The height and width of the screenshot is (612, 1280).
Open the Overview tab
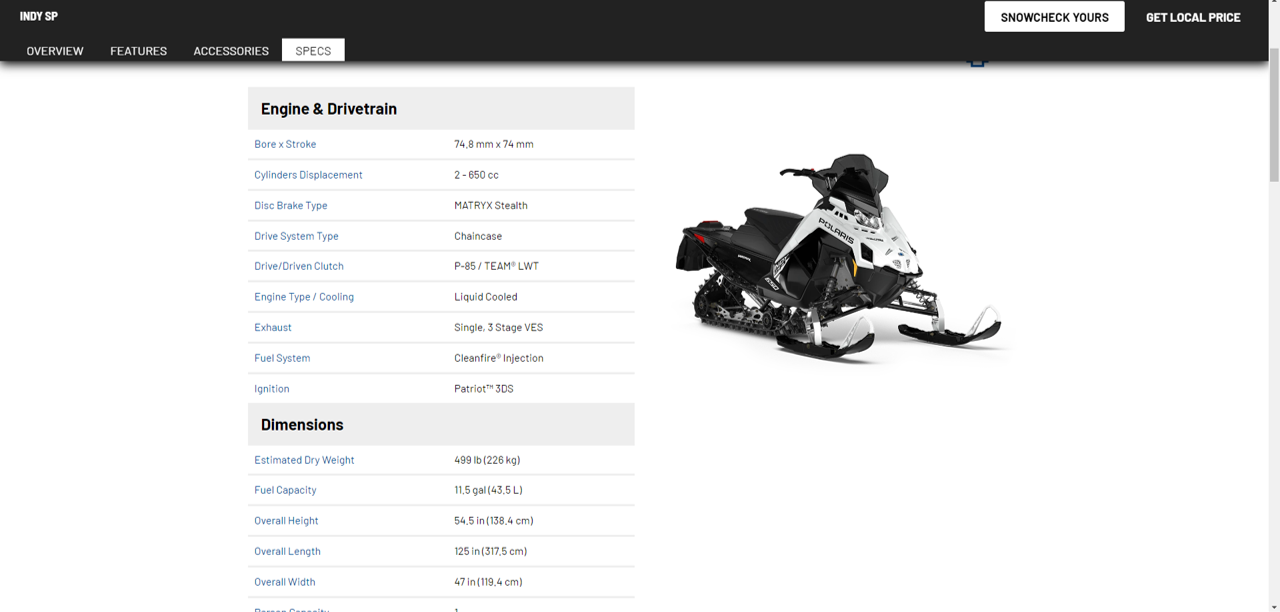(x=55, y=51)
